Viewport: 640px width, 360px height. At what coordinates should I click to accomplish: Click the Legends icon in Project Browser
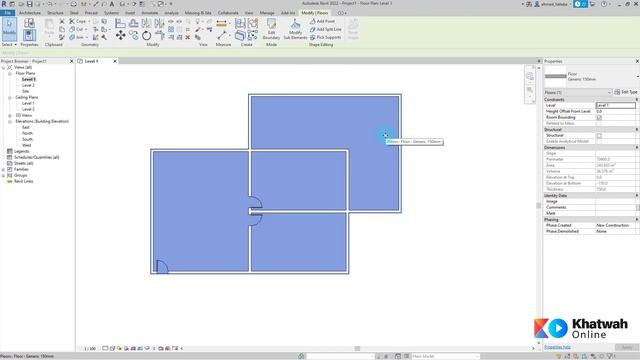click(x=9, y=151)
